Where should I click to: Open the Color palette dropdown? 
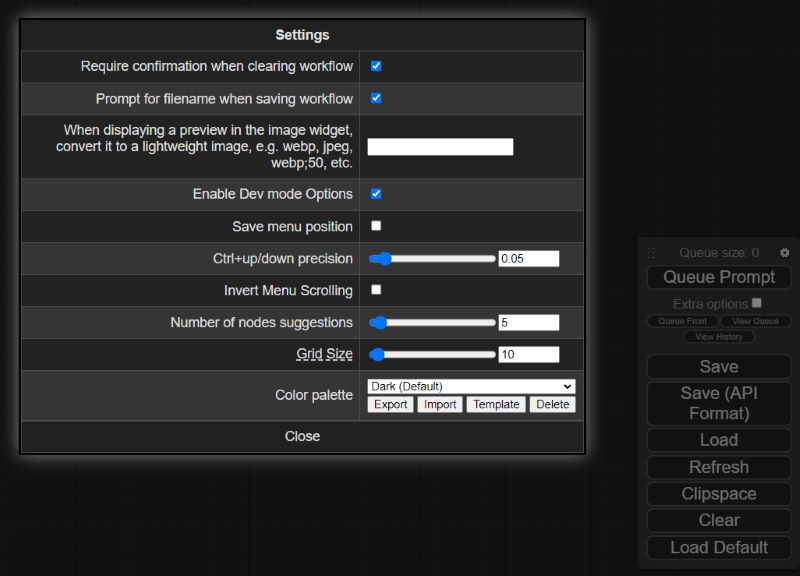coord(471,386)
